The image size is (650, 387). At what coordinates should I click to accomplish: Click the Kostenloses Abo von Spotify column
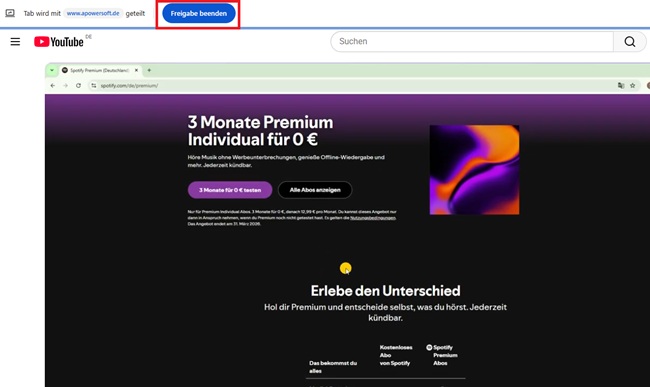[x=396, y=355]
